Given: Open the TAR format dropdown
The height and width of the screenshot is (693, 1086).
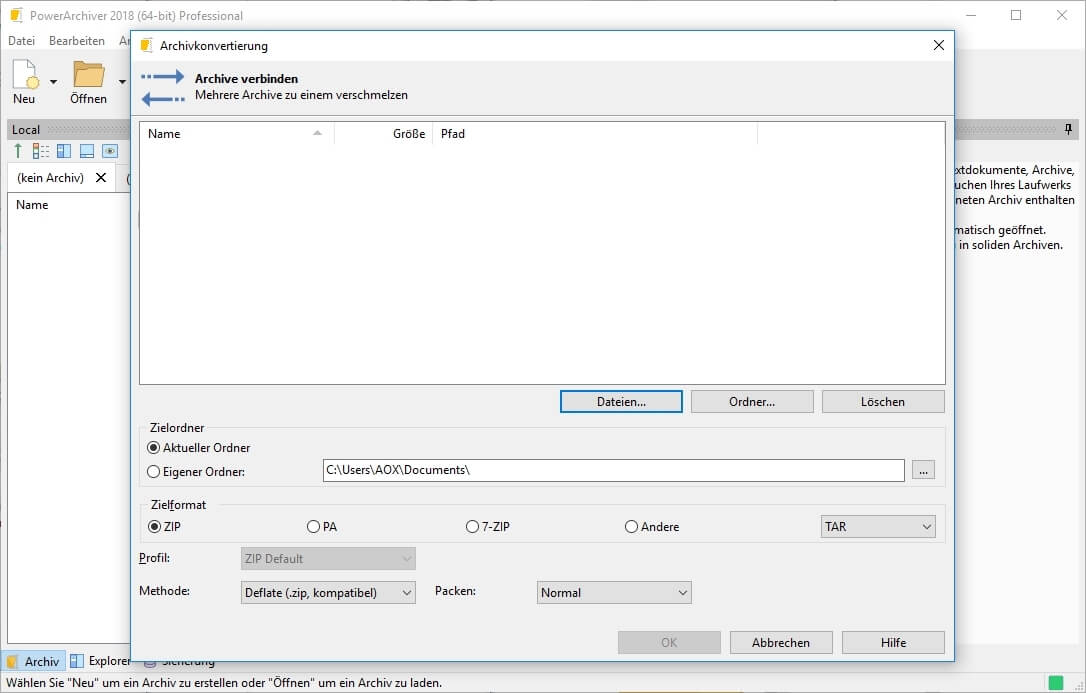Looking at the screenshot, I should 877,526.
